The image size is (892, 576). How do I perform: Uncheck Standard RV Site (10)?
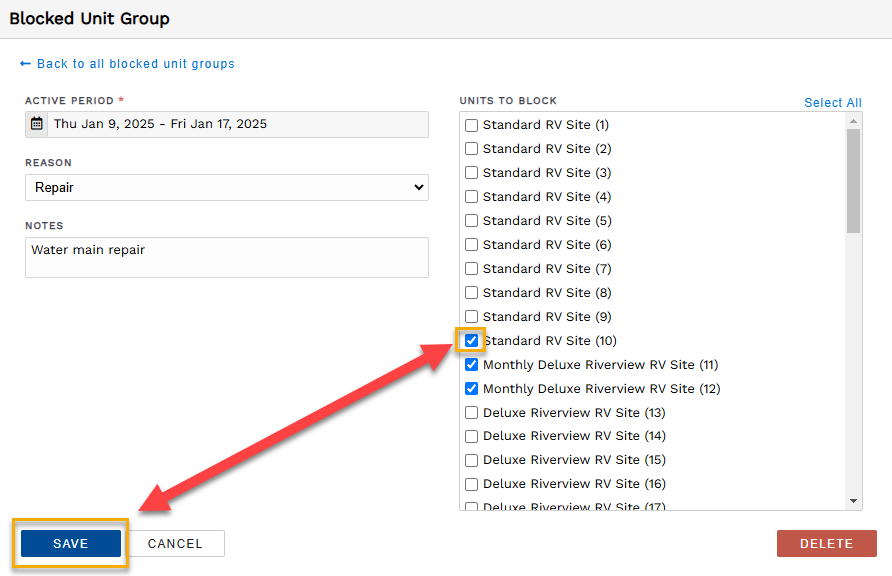pyautogui.click(x=472, y=341)
